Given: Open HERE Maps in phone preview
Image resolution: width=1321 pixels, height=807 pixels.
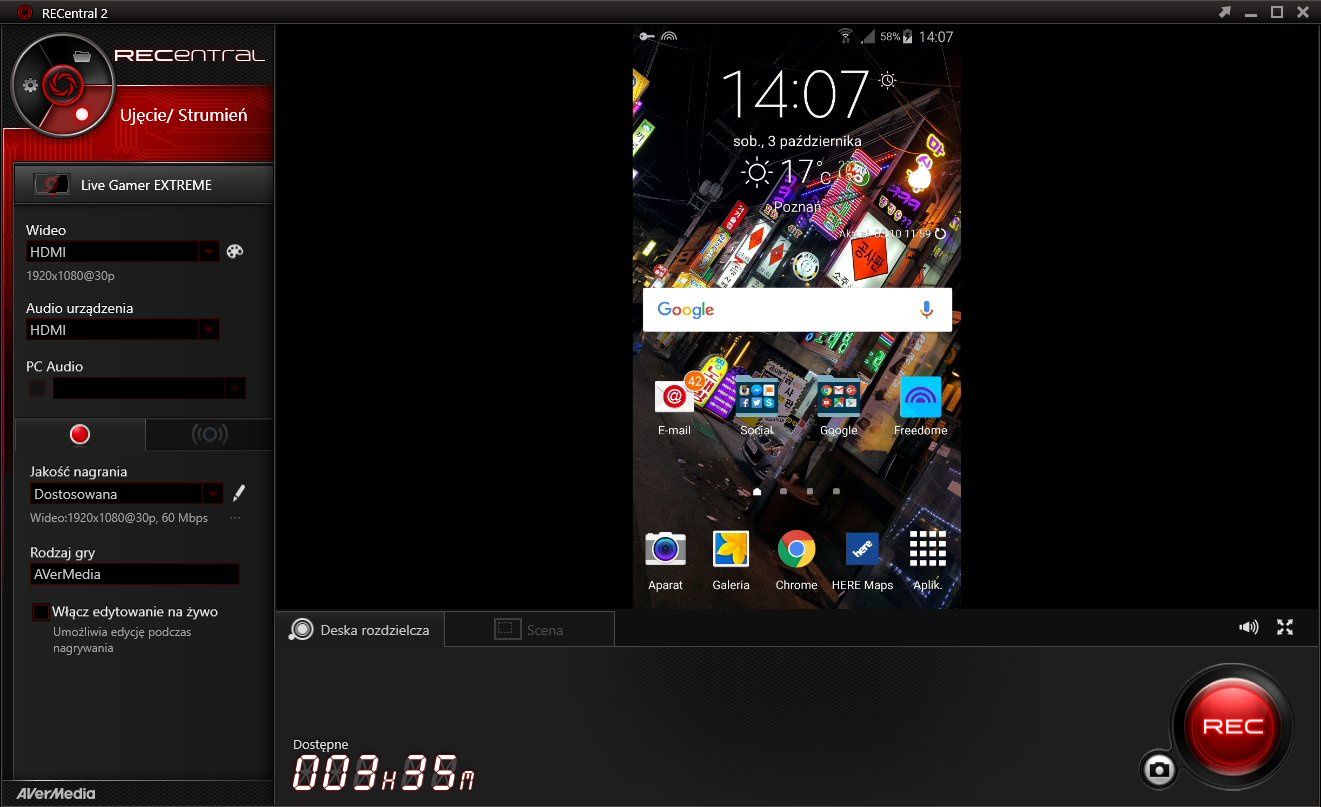Looking at the screenshot, I should coord(862,559).
